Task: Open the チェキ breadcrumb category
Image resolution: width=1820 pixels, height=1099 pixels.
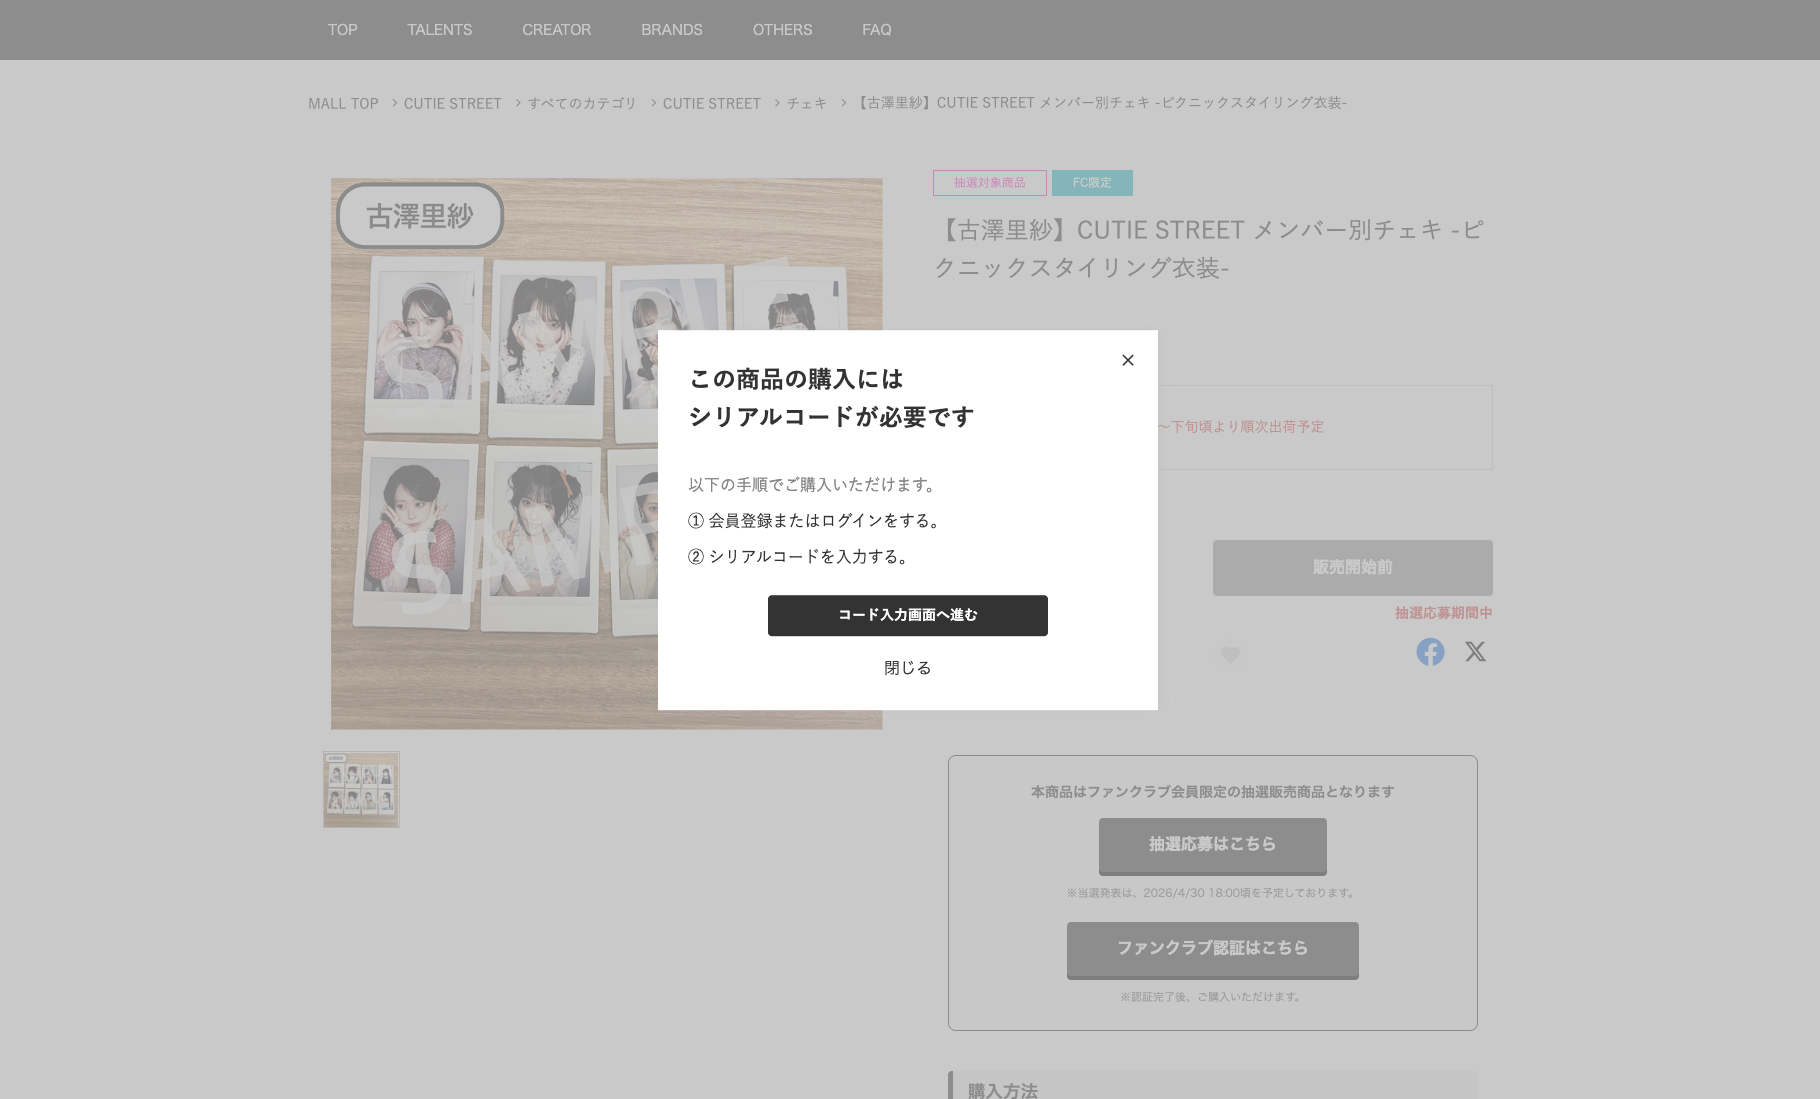Action: click(x=806, y=104)
